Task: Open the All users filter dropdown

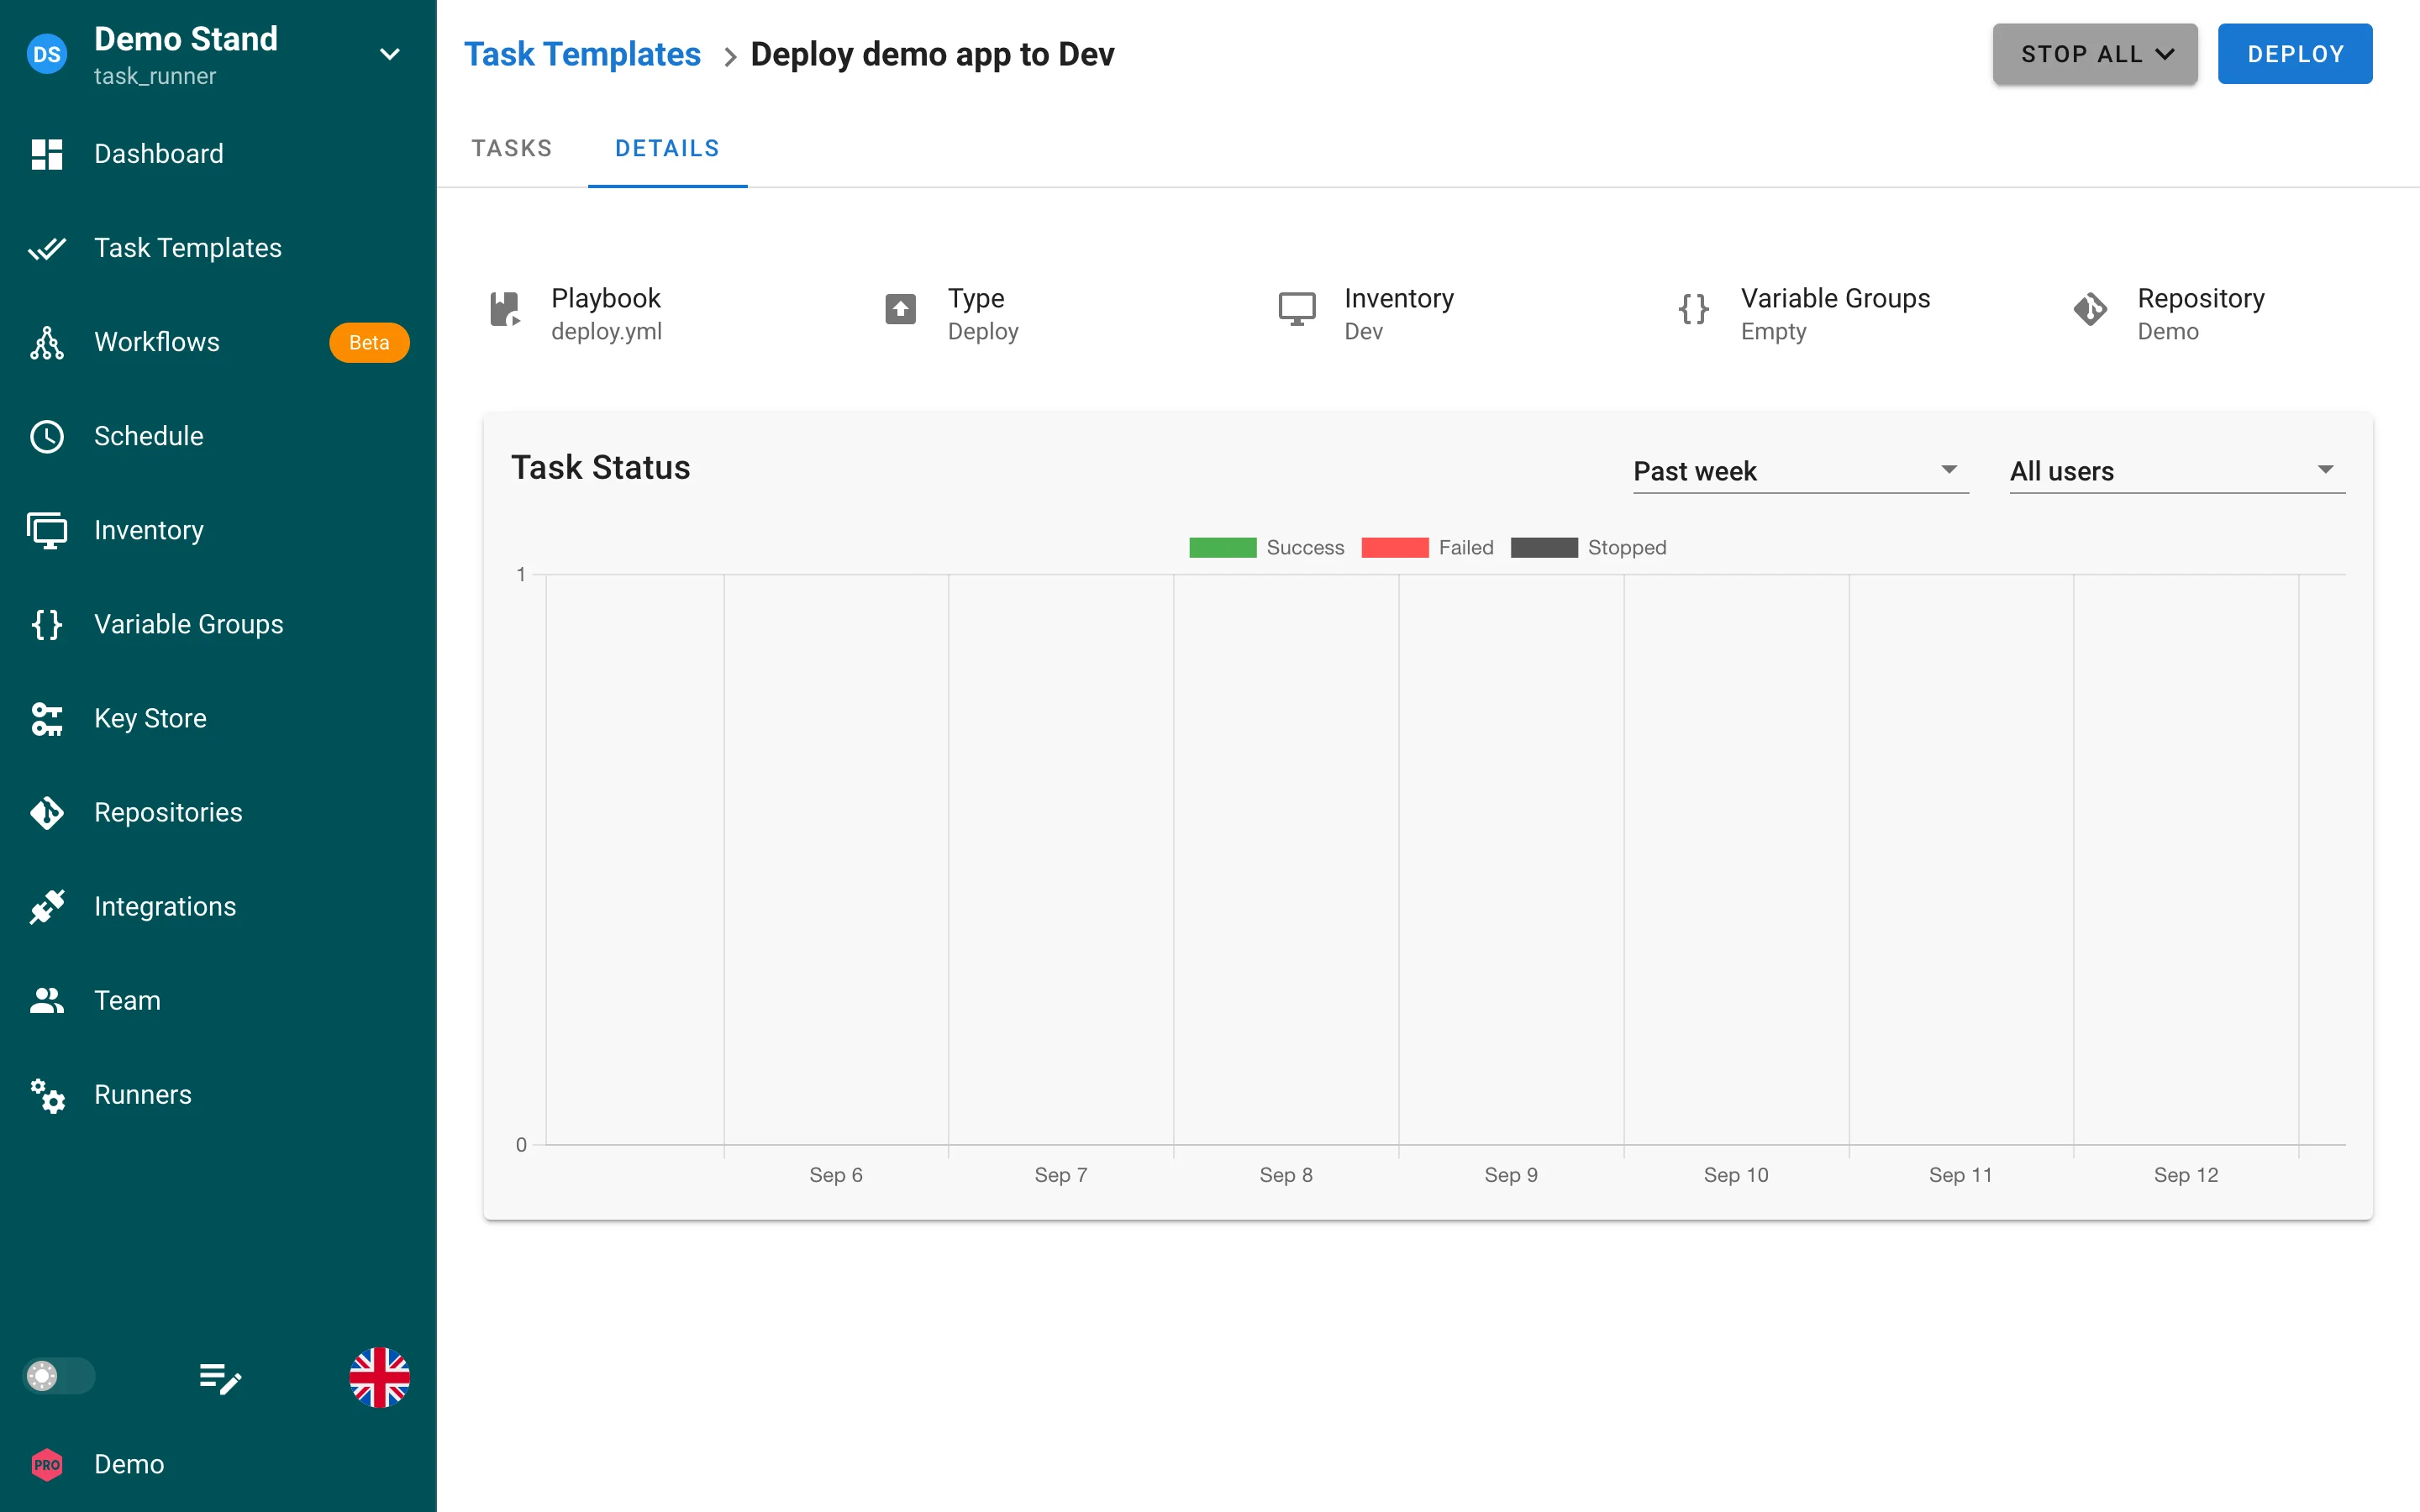Action: coord(2177,470)
